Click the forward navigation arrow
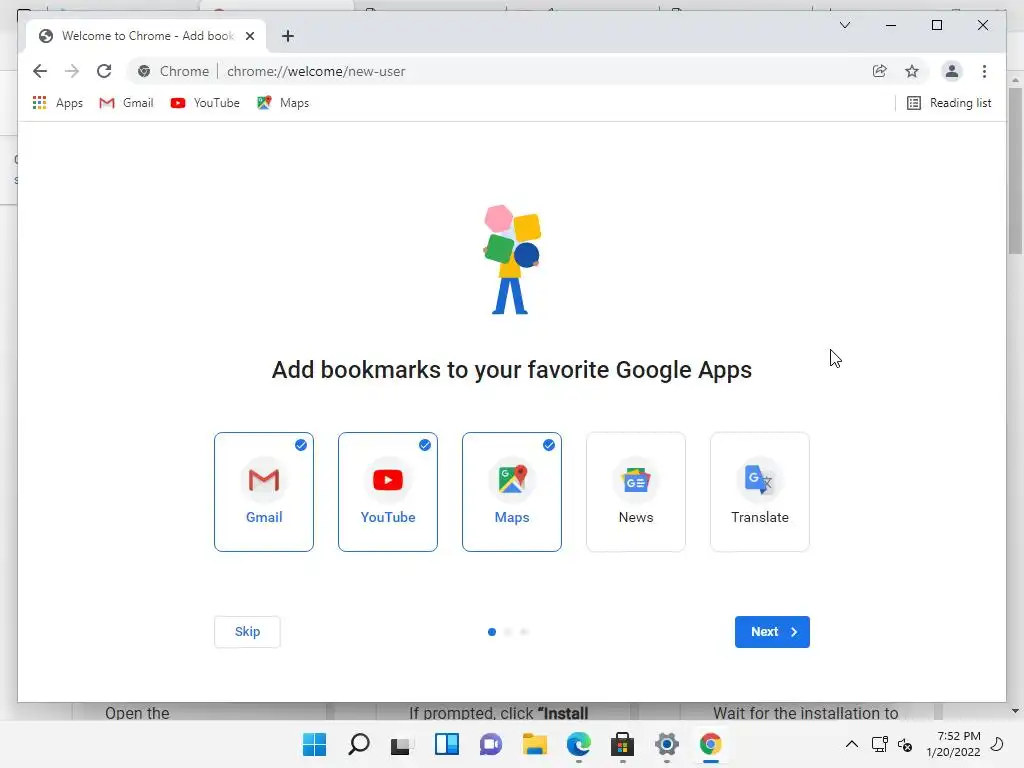1024x768 pixels. (x=72, y=71)
